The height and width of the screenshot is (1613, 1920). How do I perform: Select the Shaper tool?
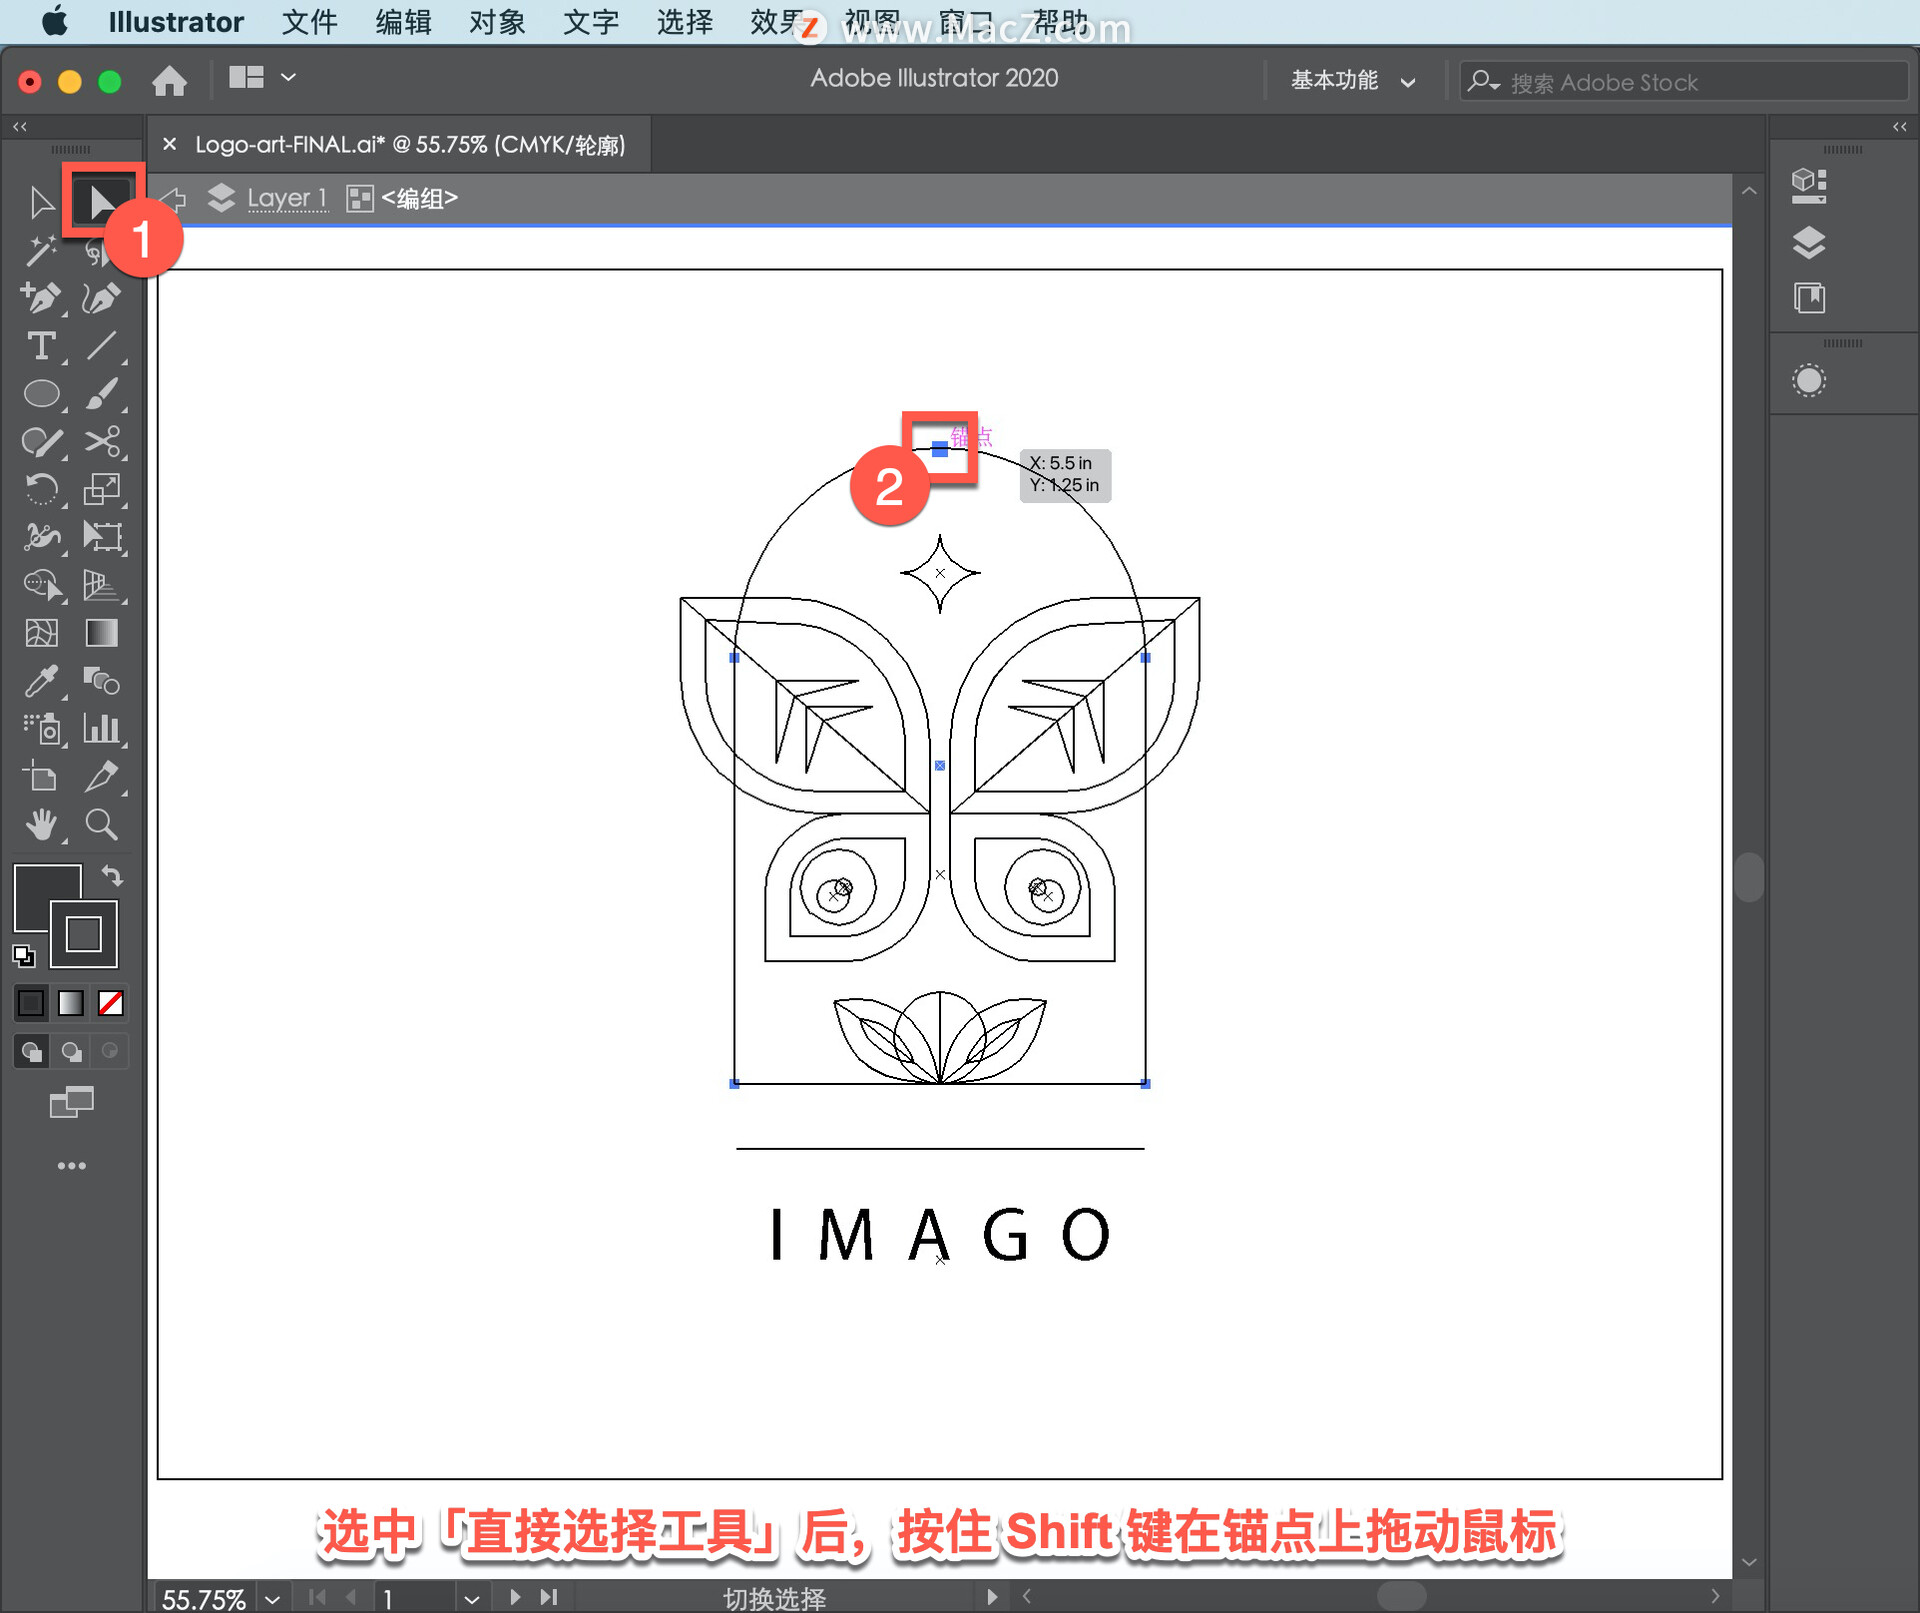click(x=41, y=442)
